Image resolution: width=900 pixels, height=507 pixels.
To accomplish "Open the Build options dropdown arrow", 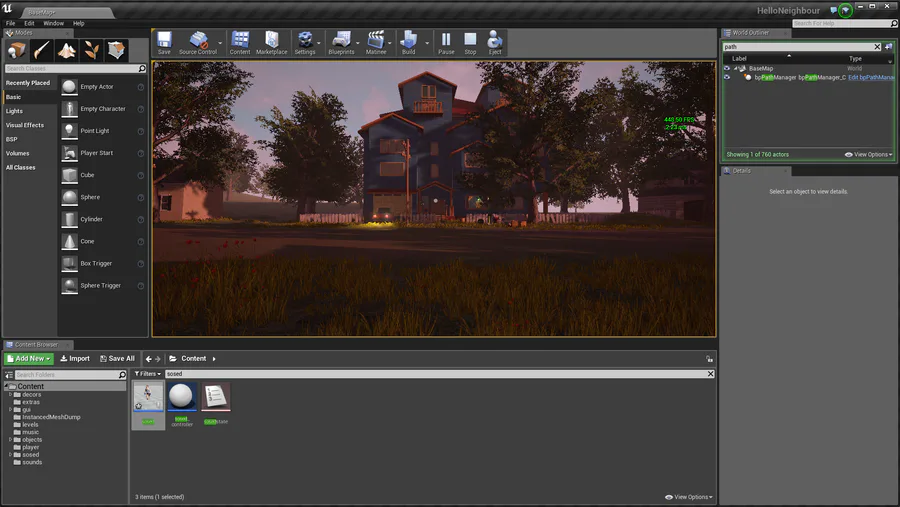I will (426, 43).
